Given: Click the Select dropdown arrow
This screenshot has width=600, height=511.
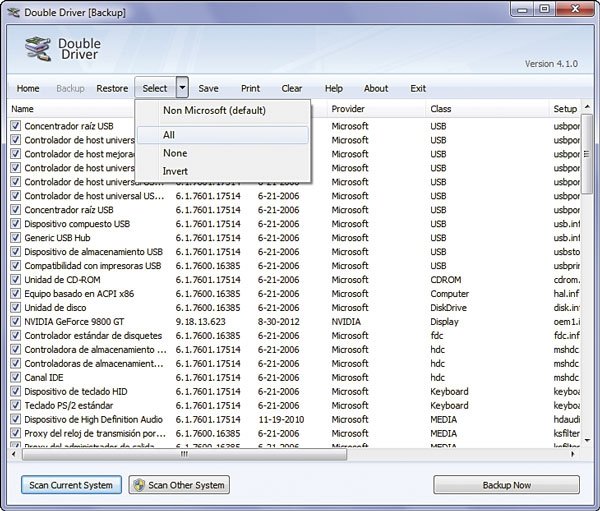Looking at the screenshot, I should (x=182, y=88).
